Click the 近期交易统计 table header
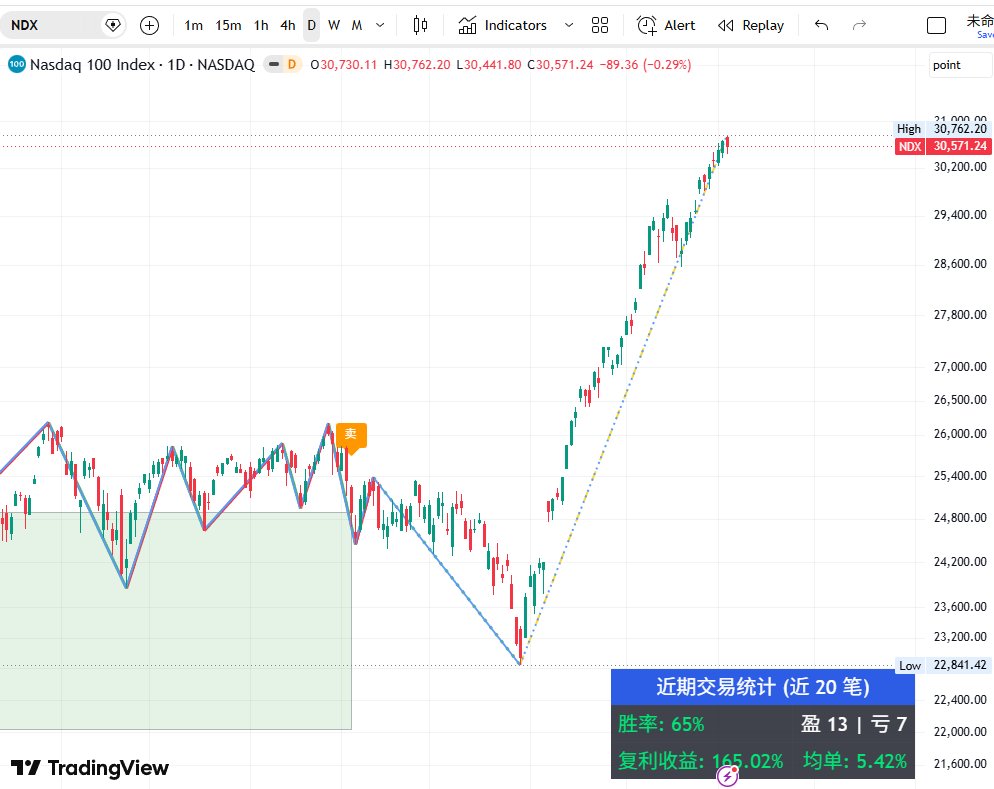 coord(763,687)
